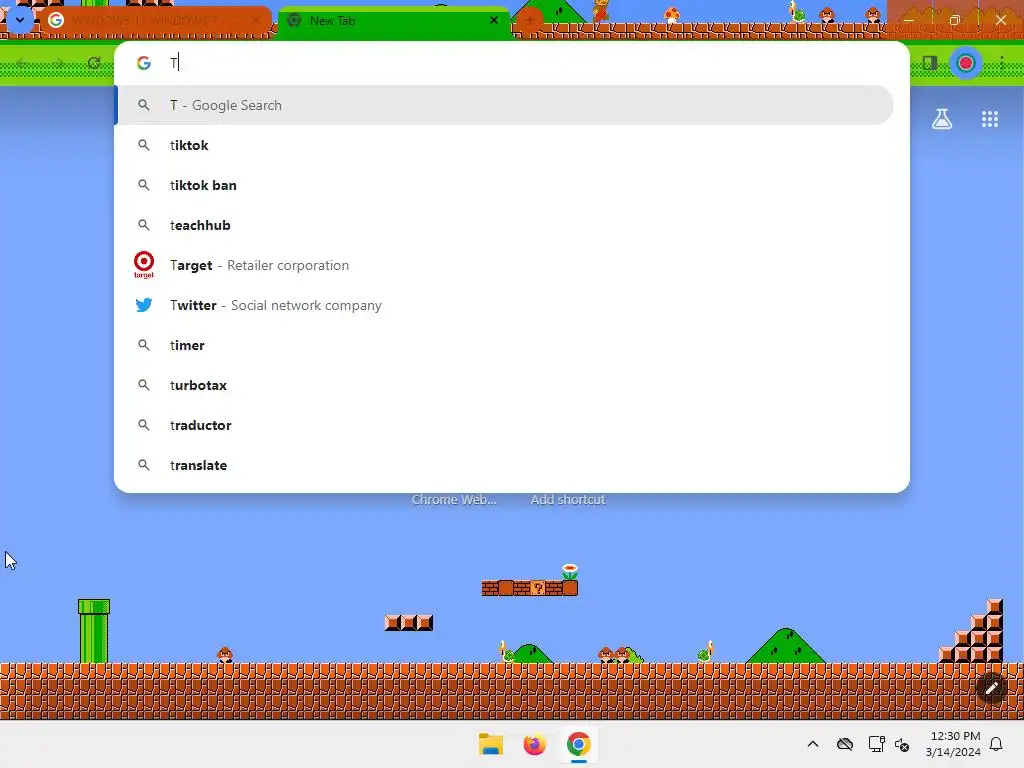Reload the page with refresh icon
Image resolution: width=1024 pixels, height=768 pixels.
click(x=94, y=63)
